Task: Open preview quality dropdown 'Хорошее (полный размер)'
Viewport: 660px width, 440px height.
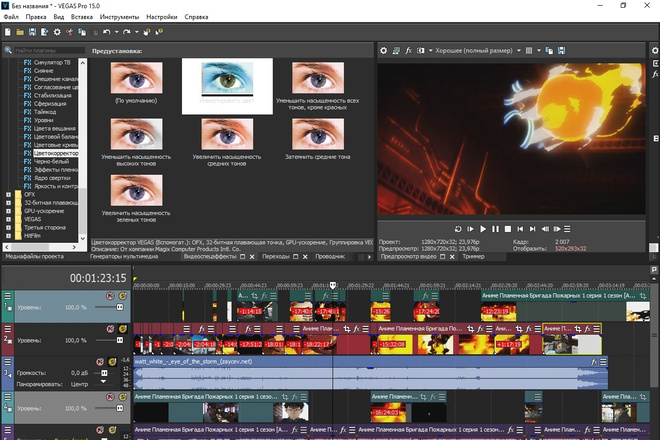Action: 478,51
